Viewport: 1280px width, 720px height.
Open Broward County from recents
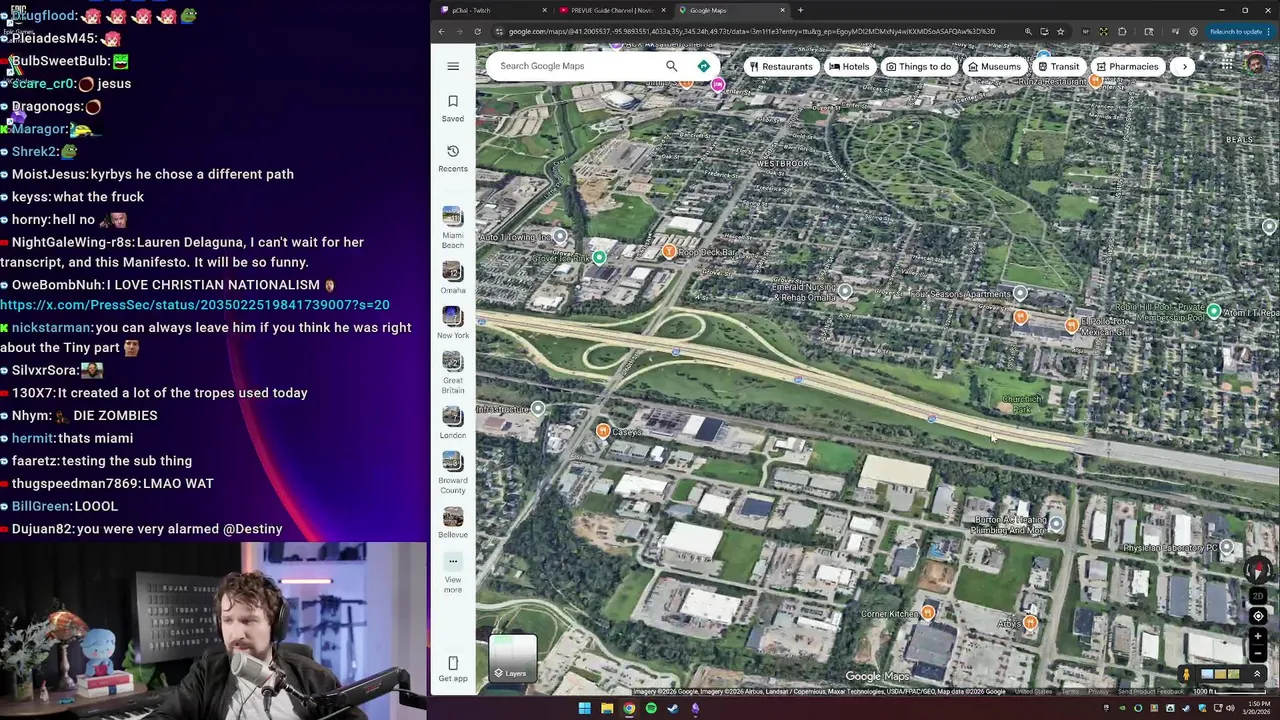click(x=453, y=473)
